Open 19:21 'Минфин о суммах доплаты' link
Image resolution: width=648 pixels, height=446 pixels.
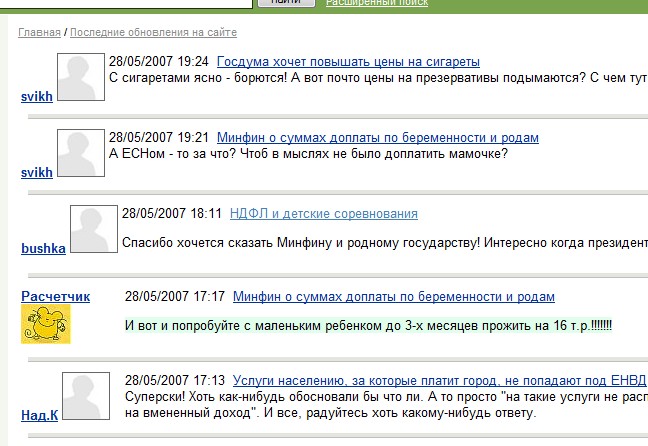point(378,138)
